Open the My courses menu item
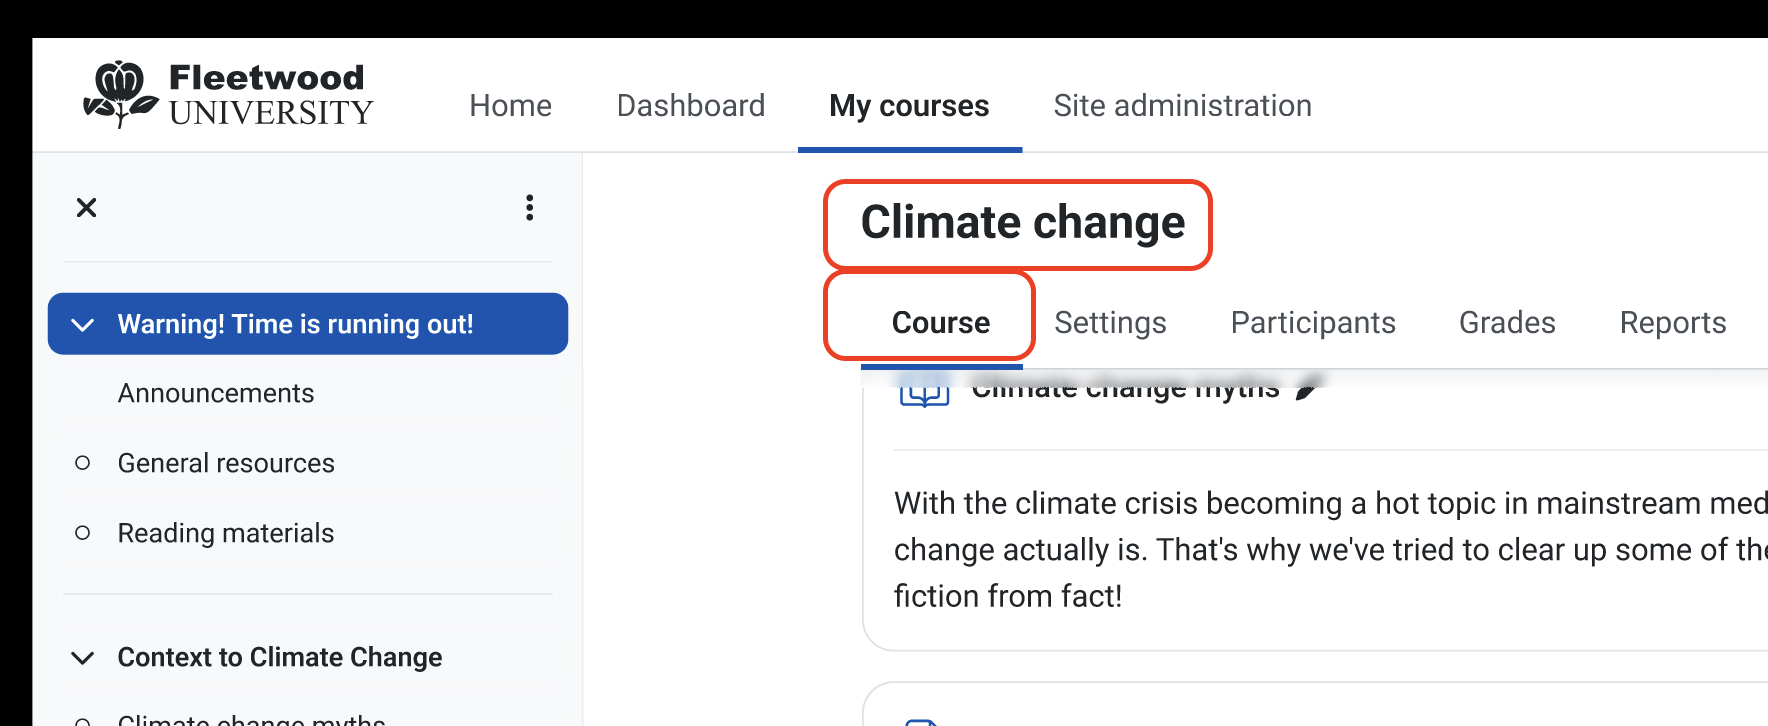Viewport: 1768px width, 726px height. click(909, 106)
